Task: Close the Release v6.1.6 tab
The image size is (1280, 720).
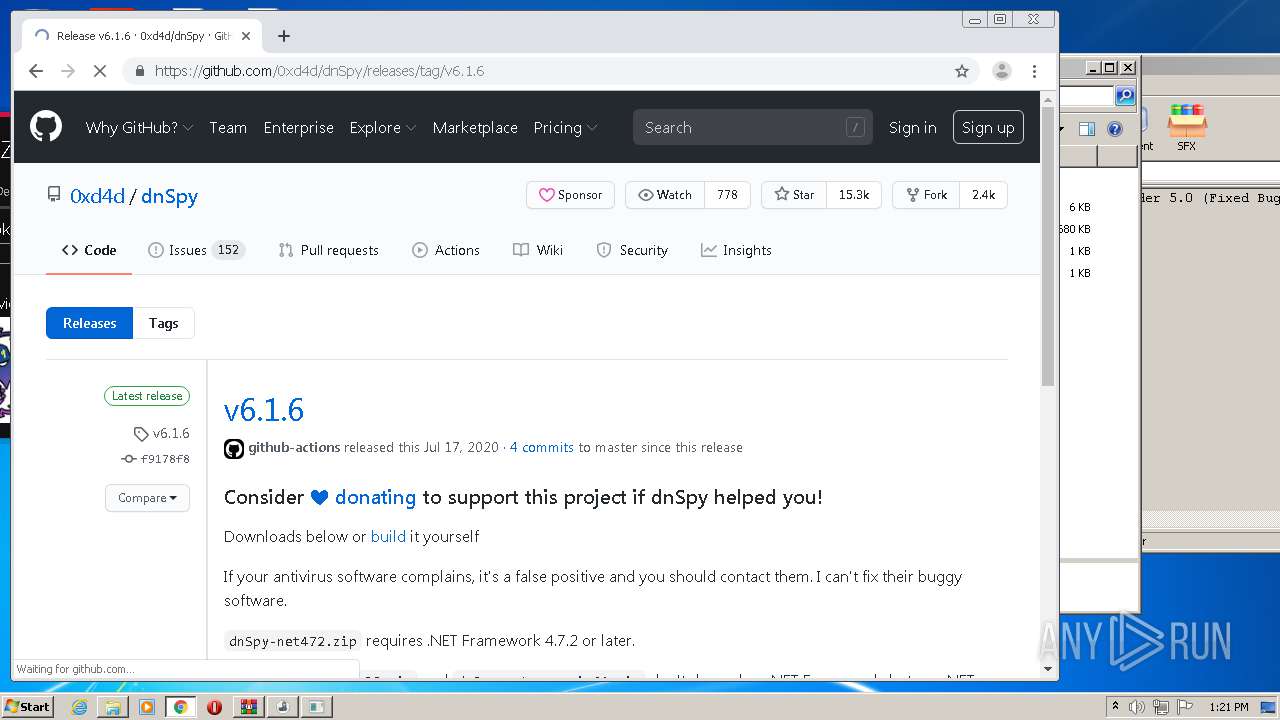Action: pyautogui.click(x=246, y=36)
